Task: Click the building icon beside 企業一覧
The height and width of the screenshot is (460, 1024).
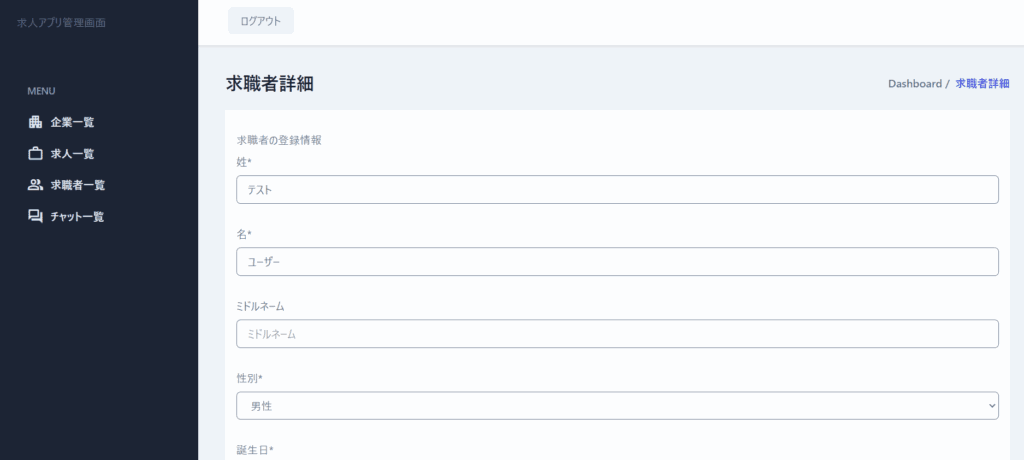Action: click(35, 122)
